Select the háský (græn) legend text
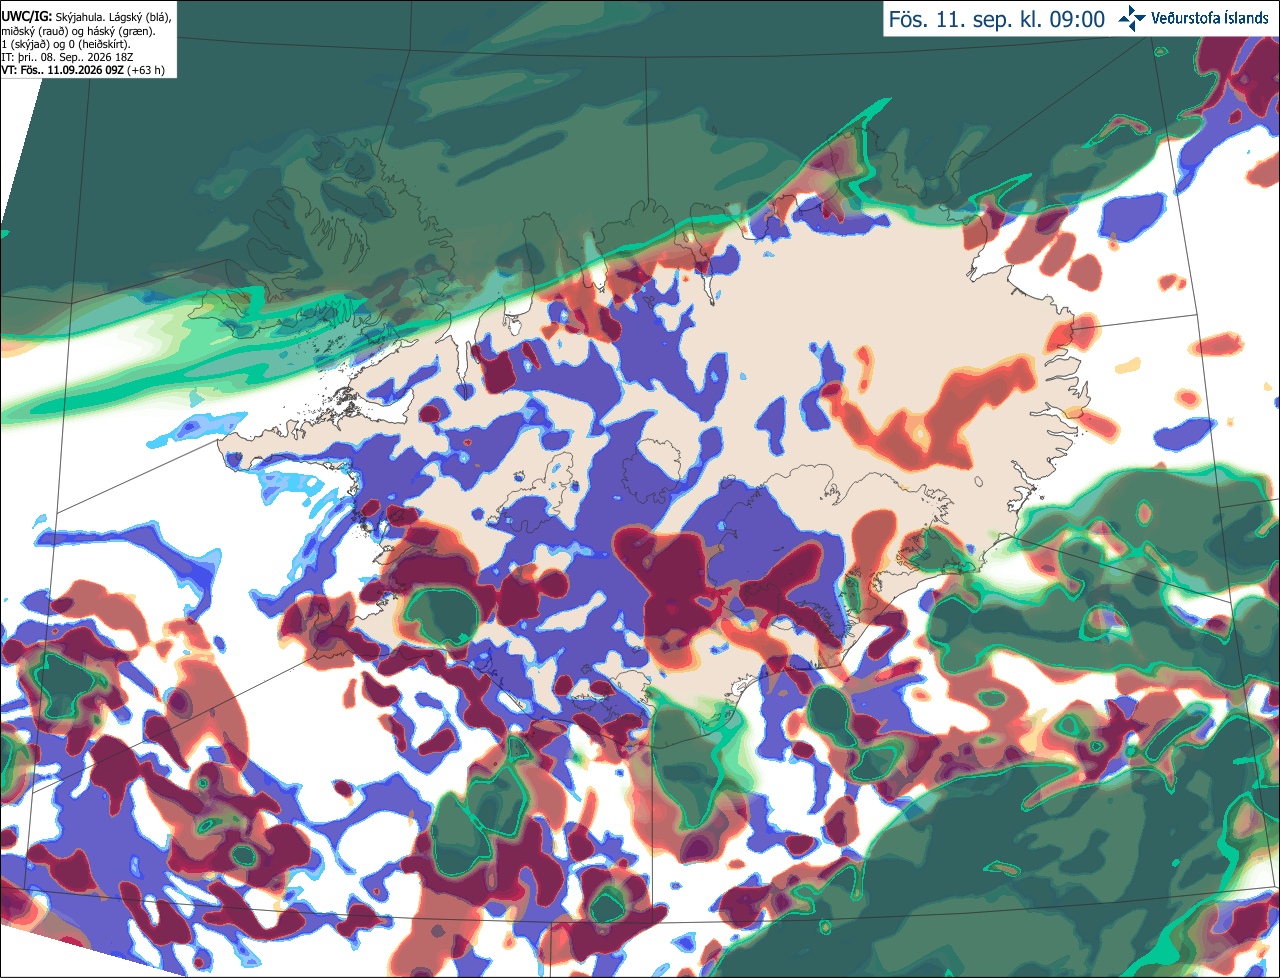 pos(121,30)
